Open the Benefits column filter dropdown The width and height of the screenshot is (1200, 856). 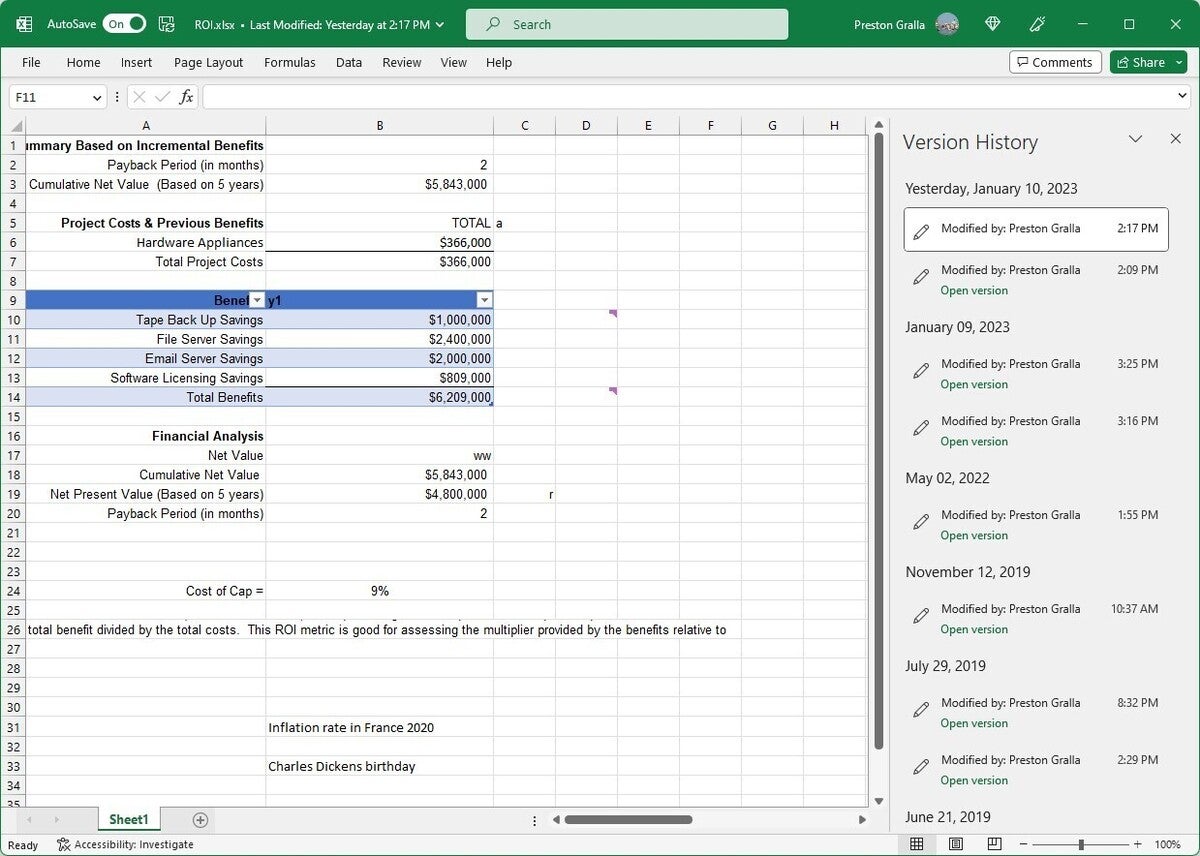point(256,300)
